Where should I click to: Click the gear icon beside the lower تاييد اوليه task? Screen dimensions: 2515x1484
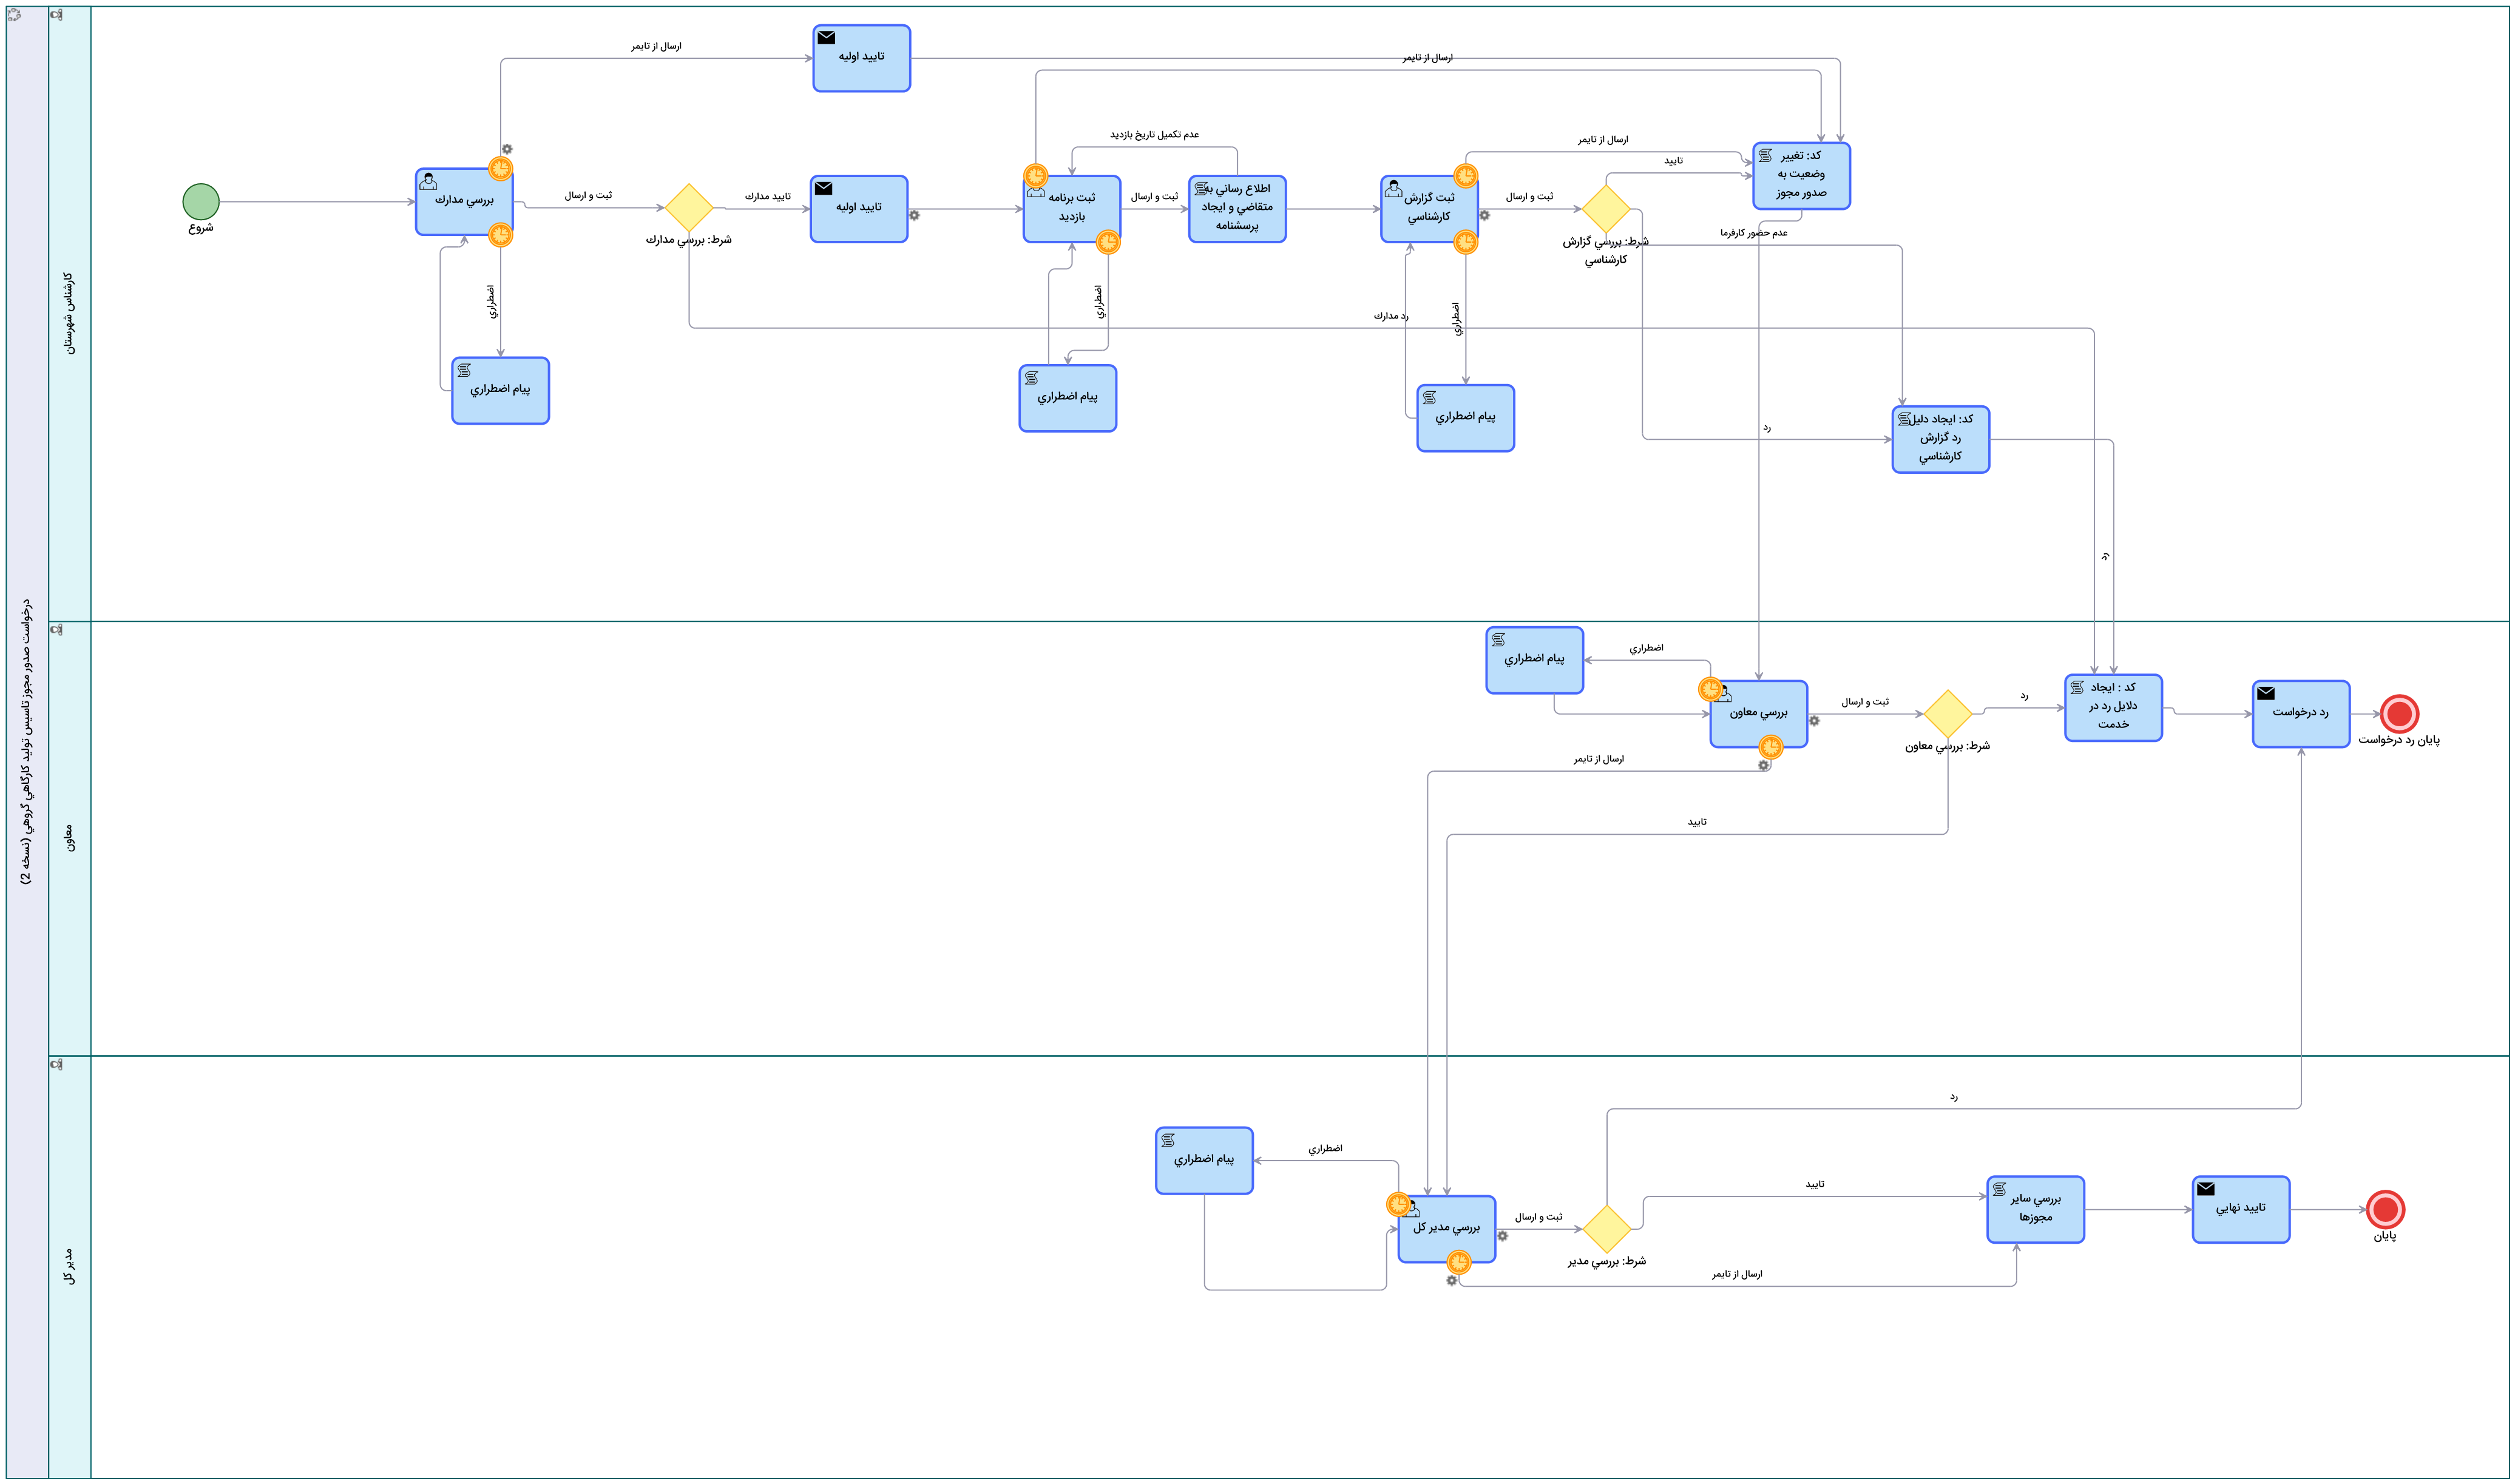(x=915, y=215)
